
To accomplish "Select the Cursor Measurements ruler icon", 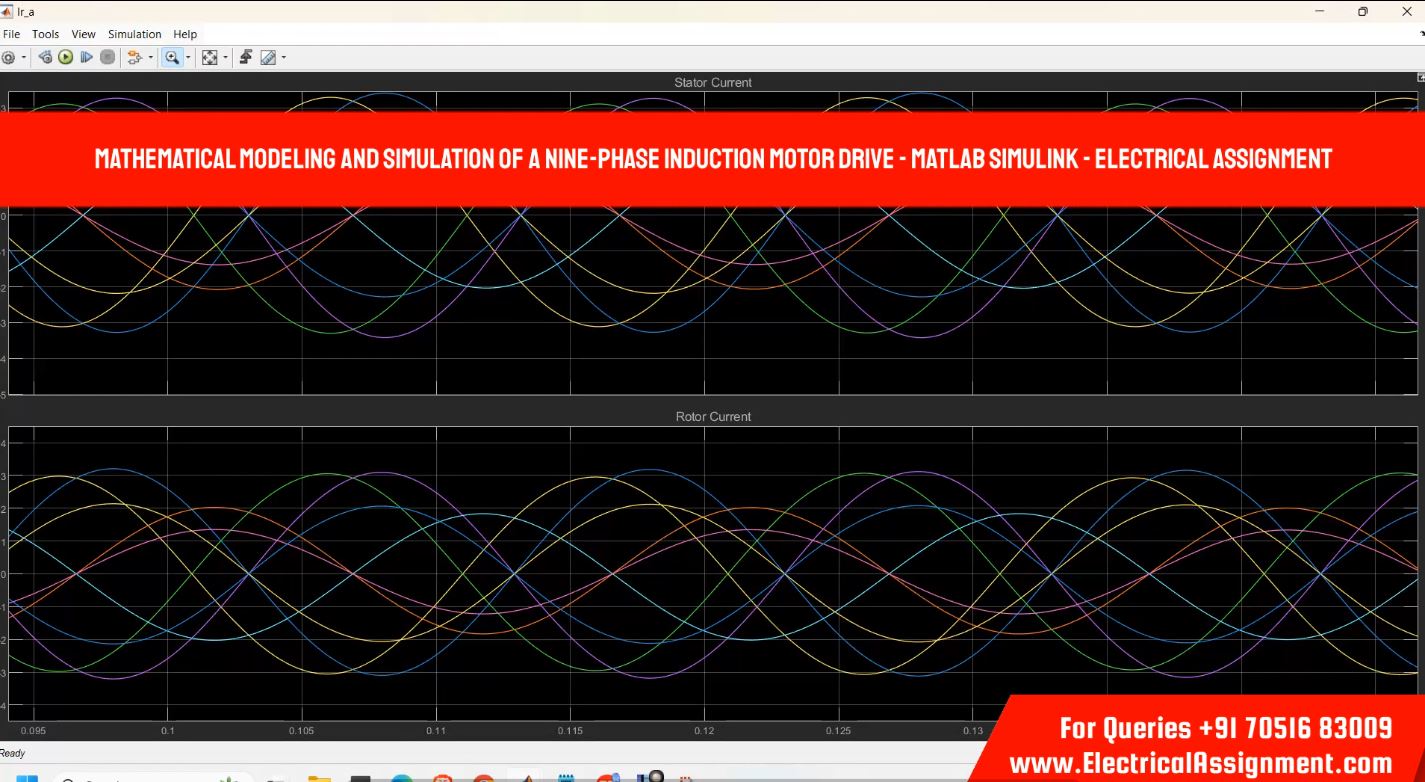I will point(268,58).
